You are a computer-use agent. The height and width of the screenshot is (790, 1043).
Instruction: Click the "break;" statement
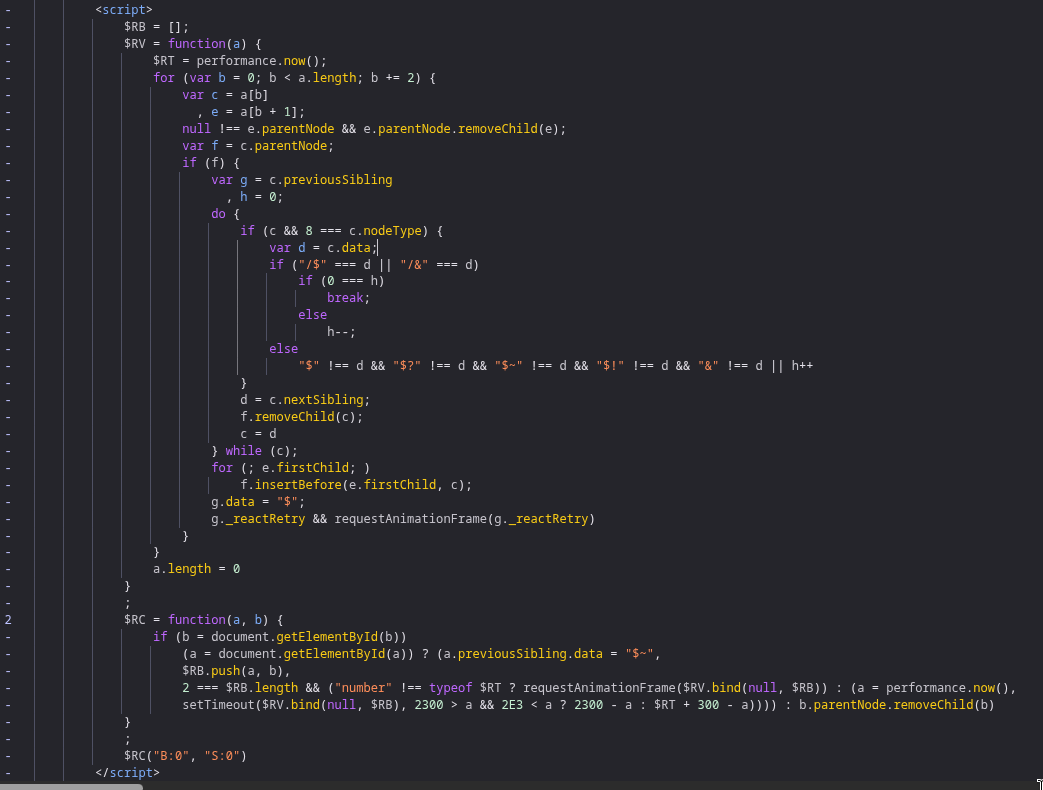tap(348, 298)
